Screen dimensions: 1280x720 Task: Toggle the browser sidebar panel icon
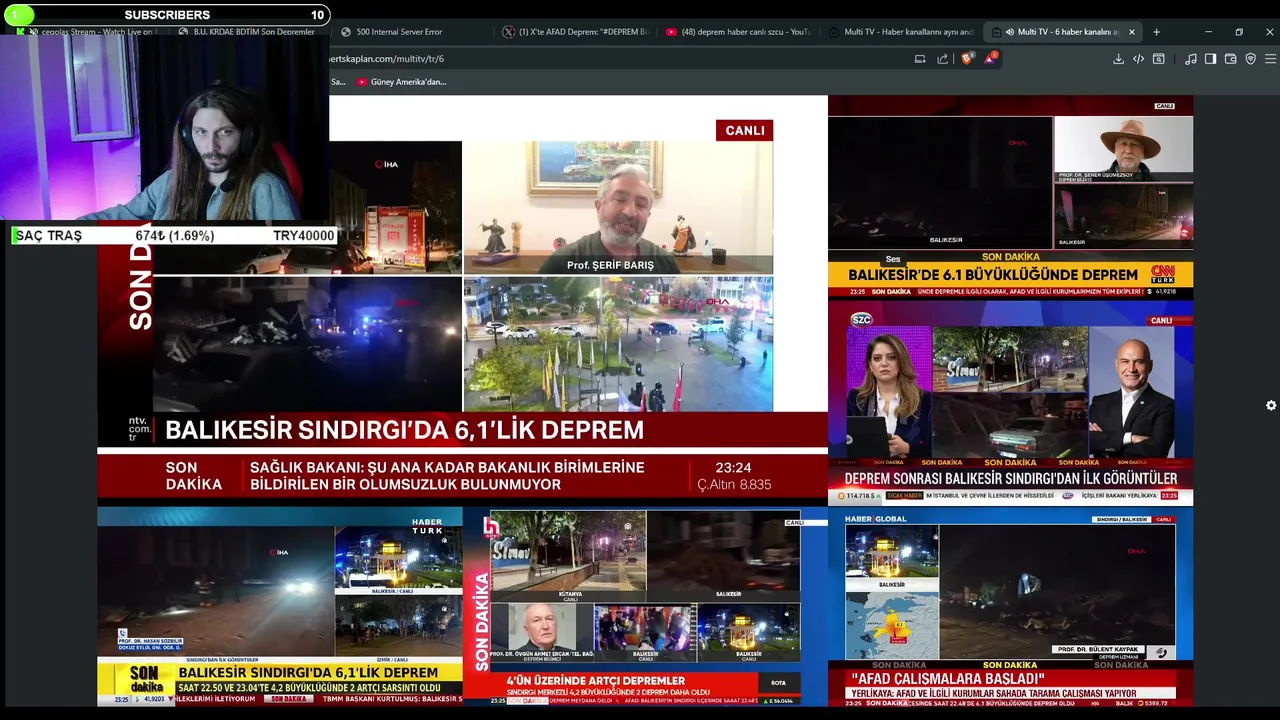1210,59
